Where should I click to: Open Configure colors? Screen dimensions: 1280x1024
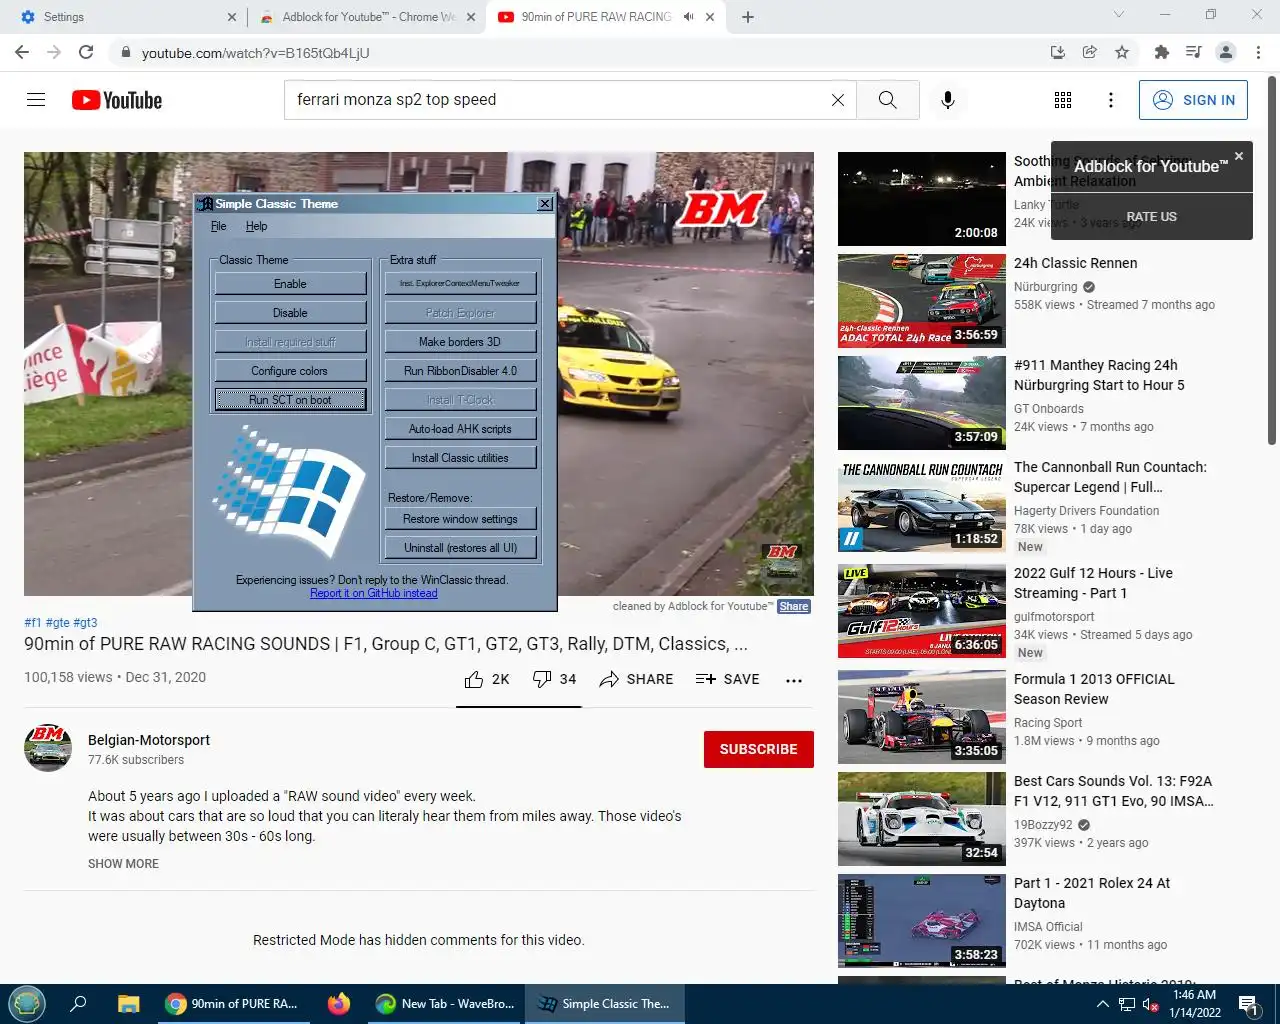click(x=290, y=371)
